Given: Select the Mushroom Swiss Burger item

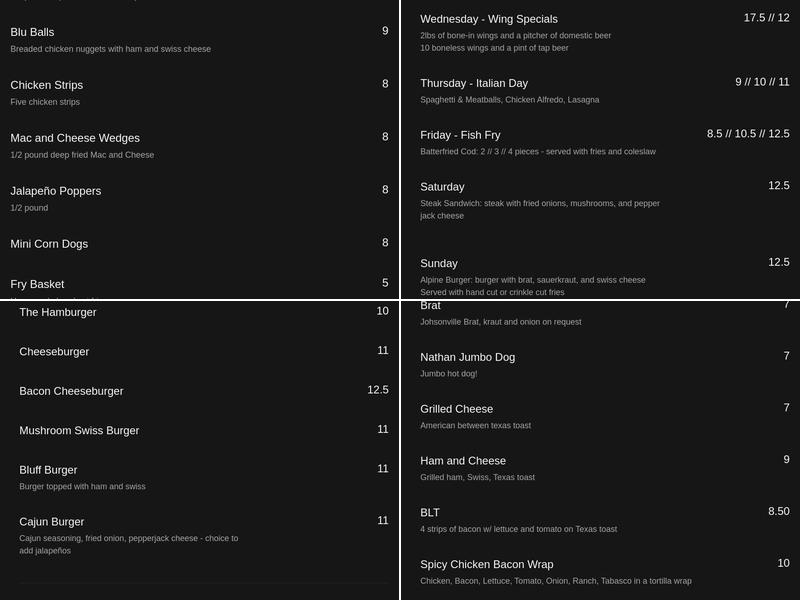Looking at the screenshot, I should 79,431.
